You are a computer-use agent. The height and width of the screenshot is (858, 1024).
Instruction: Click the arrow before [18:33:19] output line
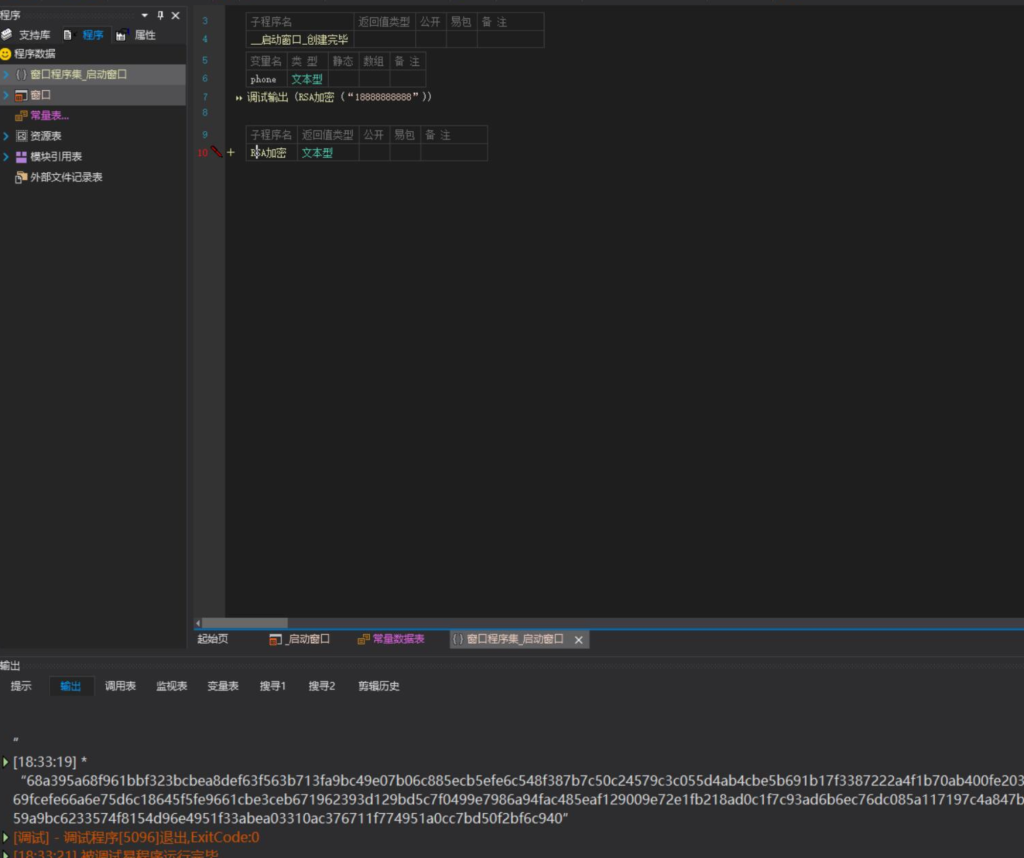5,762
